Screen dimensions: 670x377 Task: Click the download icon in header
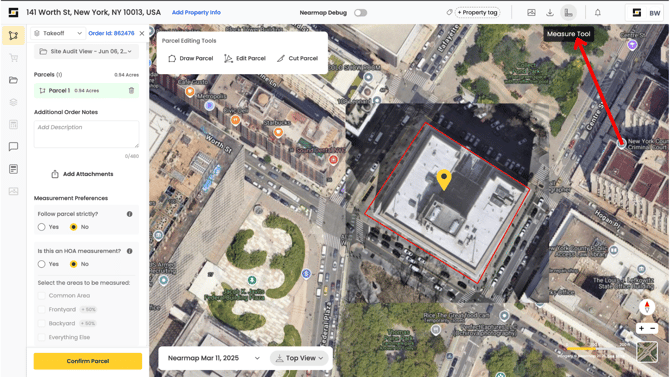click(x=550, y=13)
